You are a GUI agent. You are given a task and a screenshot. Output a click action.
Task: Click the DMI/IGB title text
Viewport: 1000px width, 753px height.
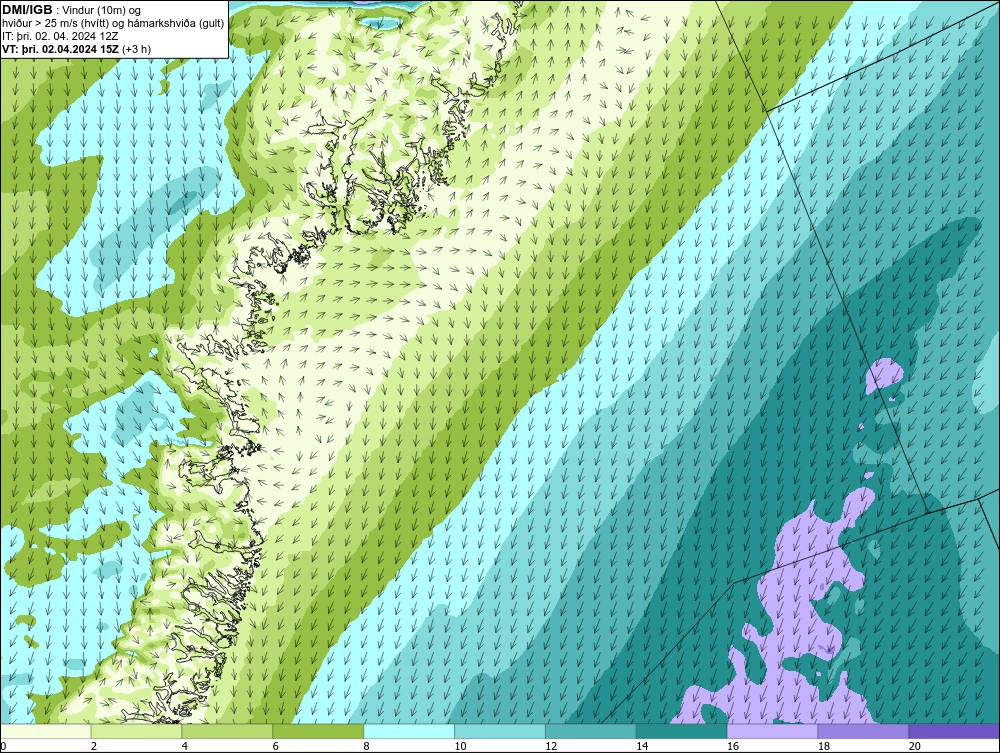coord(27,10)
